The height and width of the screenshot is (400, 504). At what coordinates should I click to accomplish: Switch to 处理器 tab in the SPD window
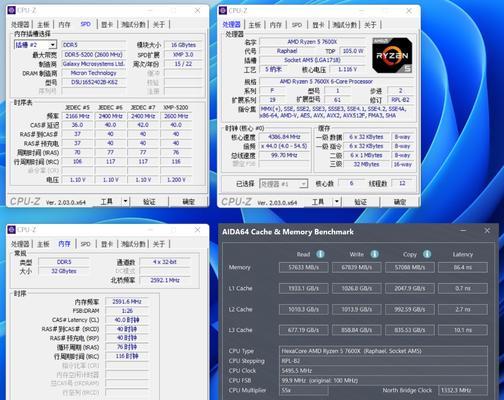pyautogui.click(x=20, y=25)
